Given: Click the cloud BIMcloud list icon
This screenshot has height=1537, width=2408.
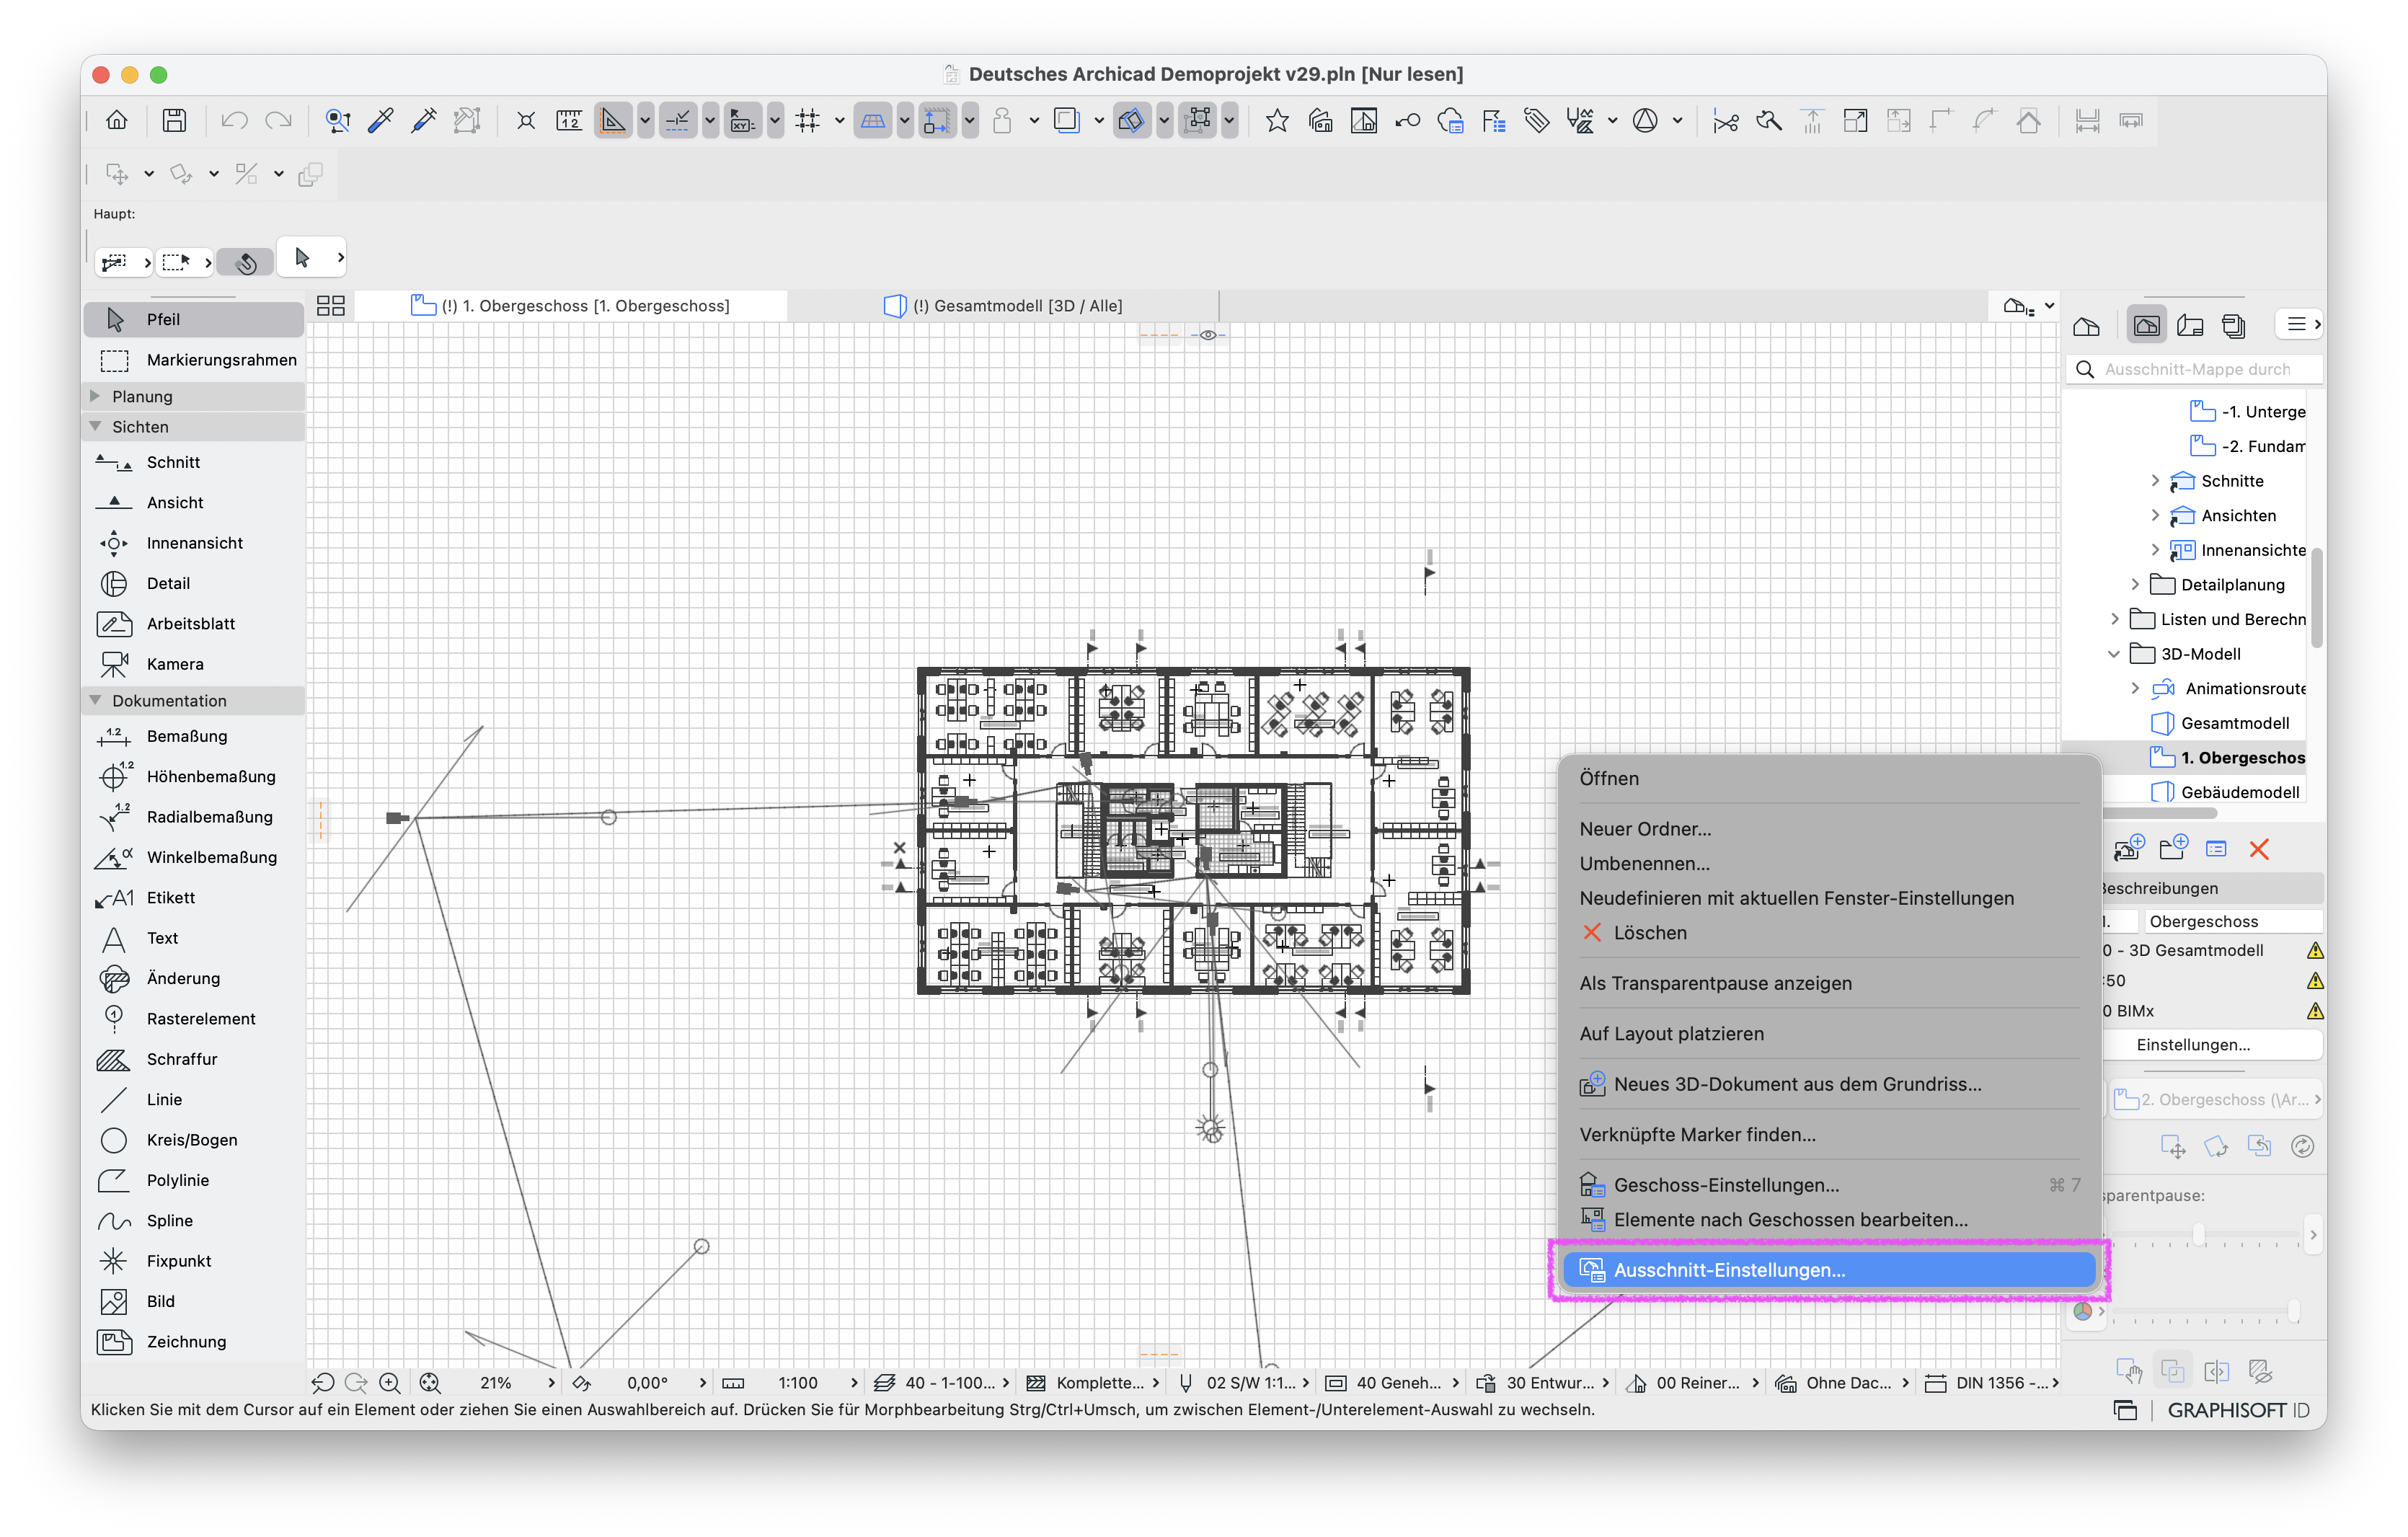Looking at the screenshot, I should tap(1450, 121).
